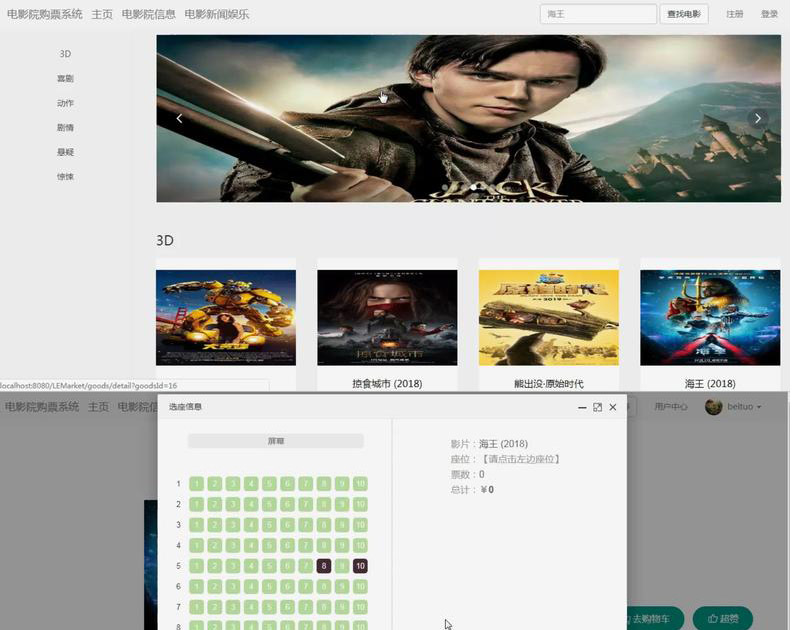Click the 去购物车 cart button
The image size is (800, 630).
[655, 619]
